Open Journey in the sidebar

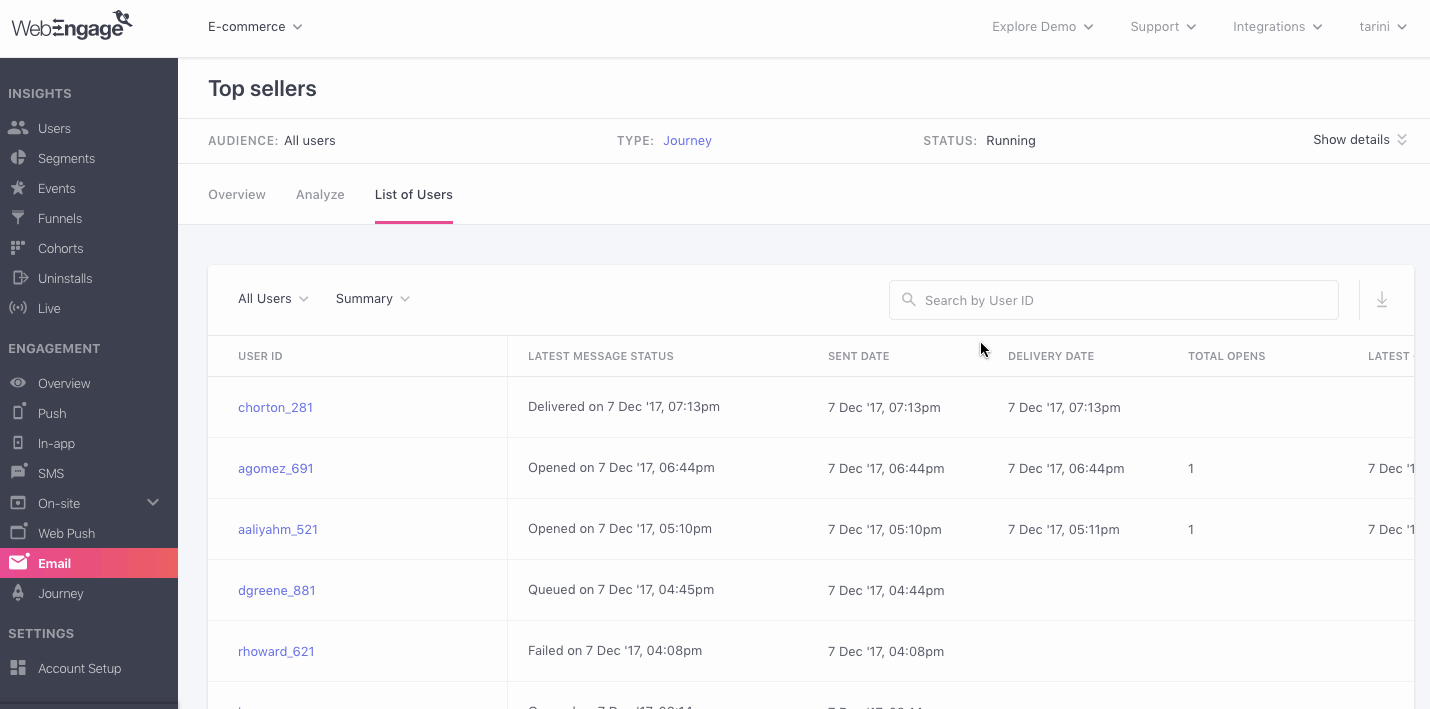(61, 593)
